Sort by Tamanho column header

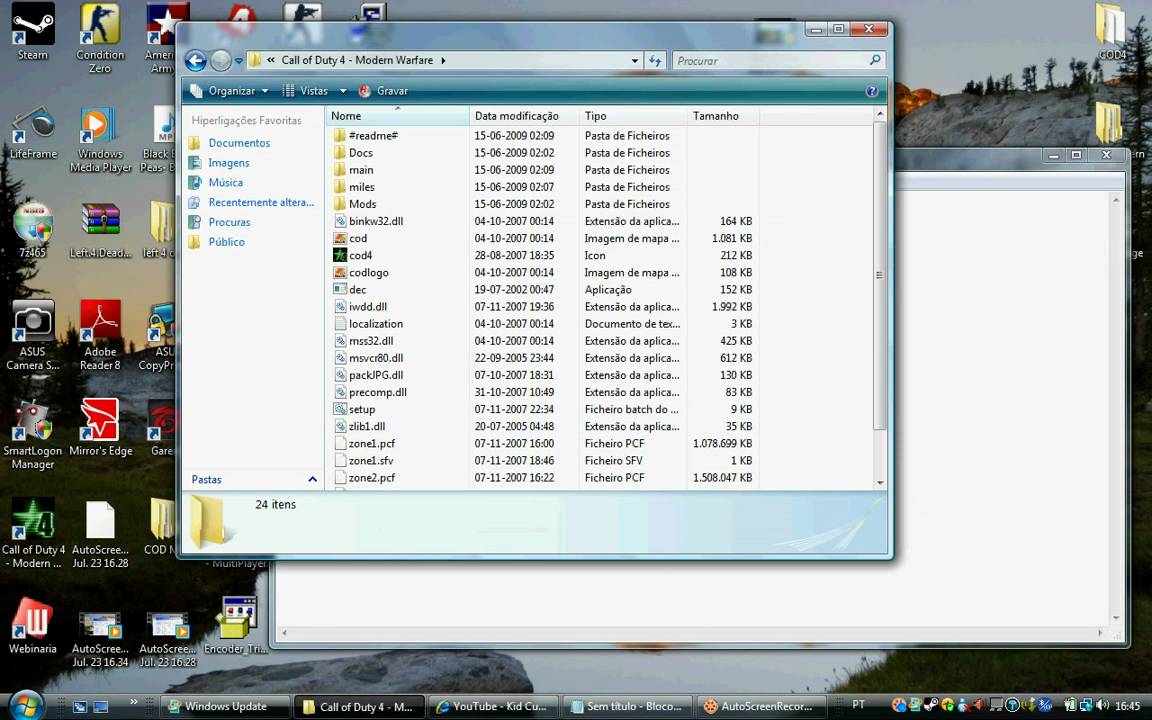(x=722, y=116)
